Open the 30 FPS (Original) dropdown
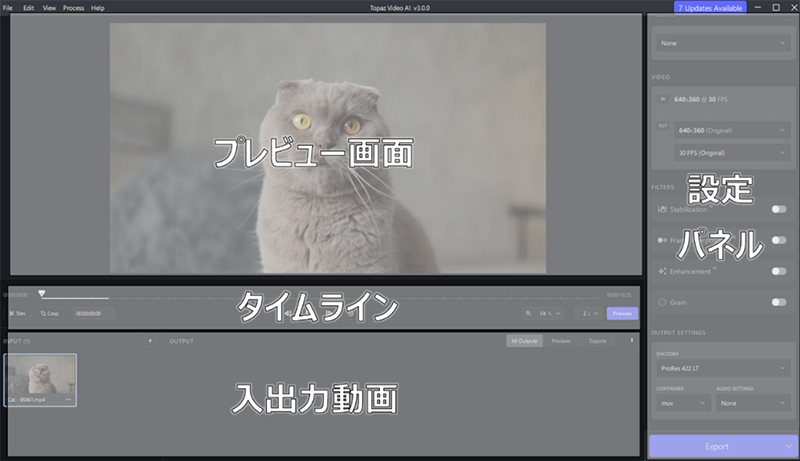 (732, 153)
